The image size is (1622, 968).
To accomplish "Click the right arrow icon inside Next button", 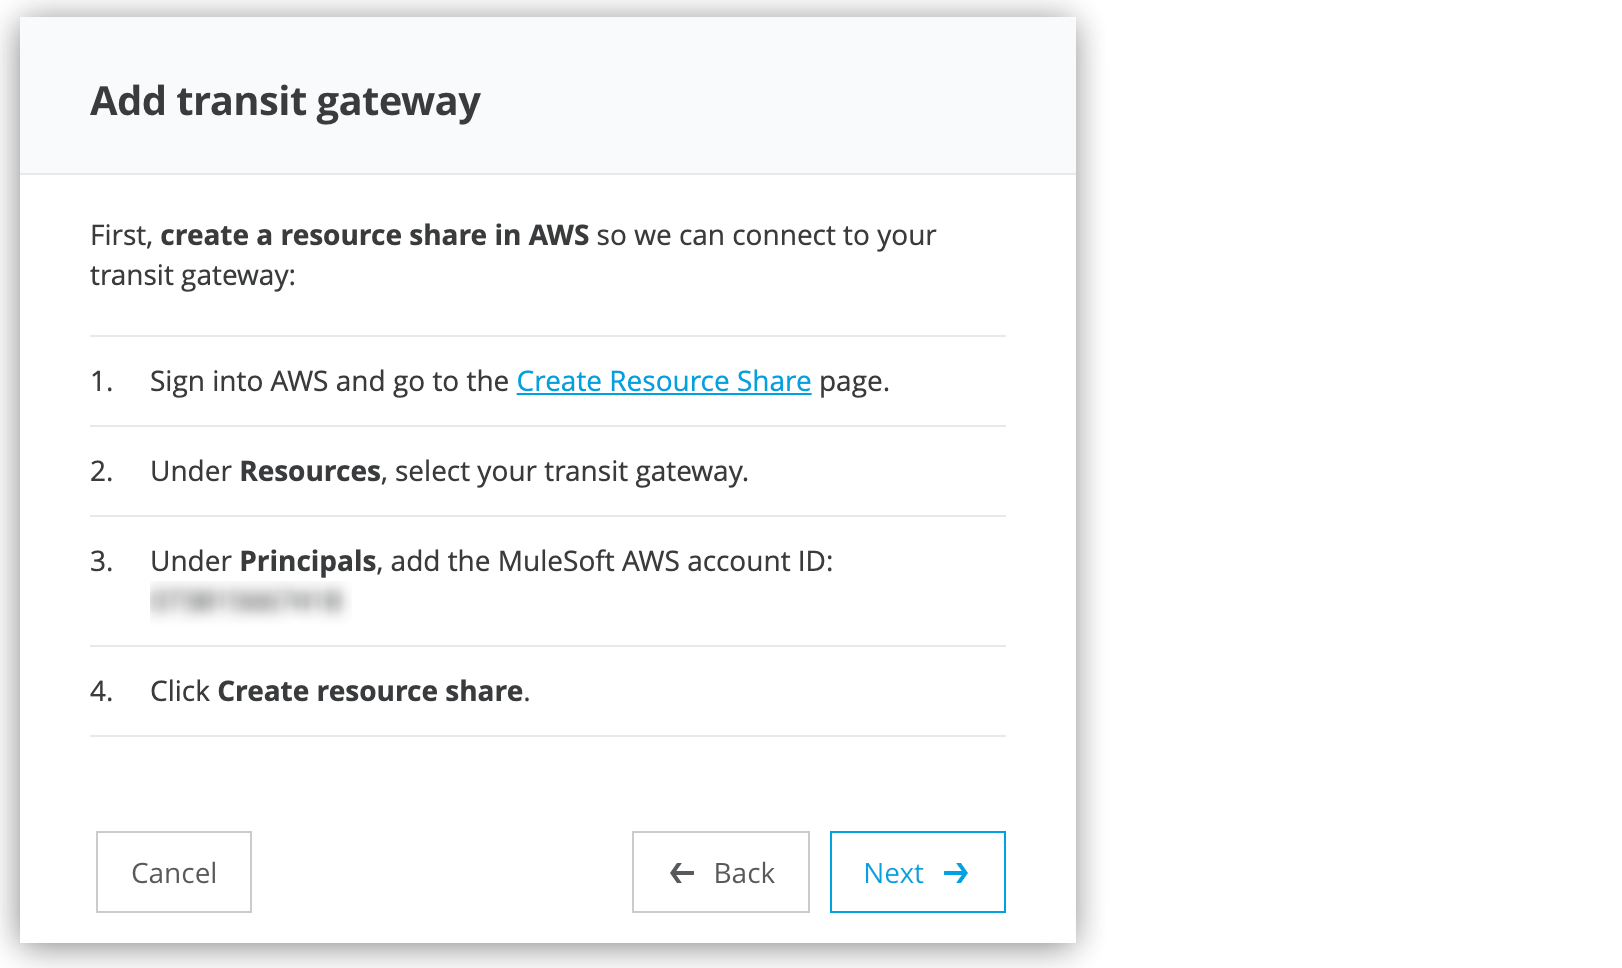I will 957,872.
